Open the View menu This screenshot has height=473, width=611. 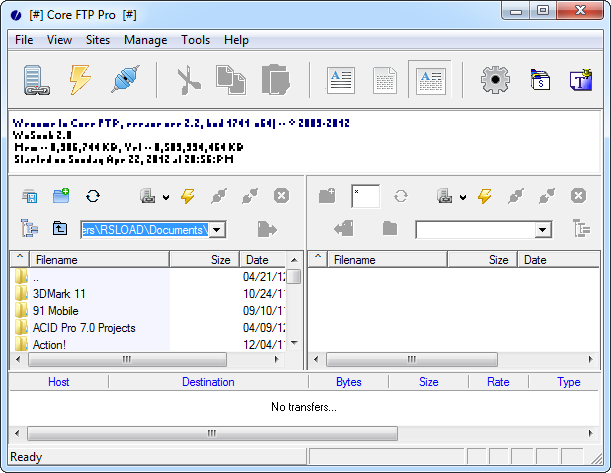click(x=59, y=40)
